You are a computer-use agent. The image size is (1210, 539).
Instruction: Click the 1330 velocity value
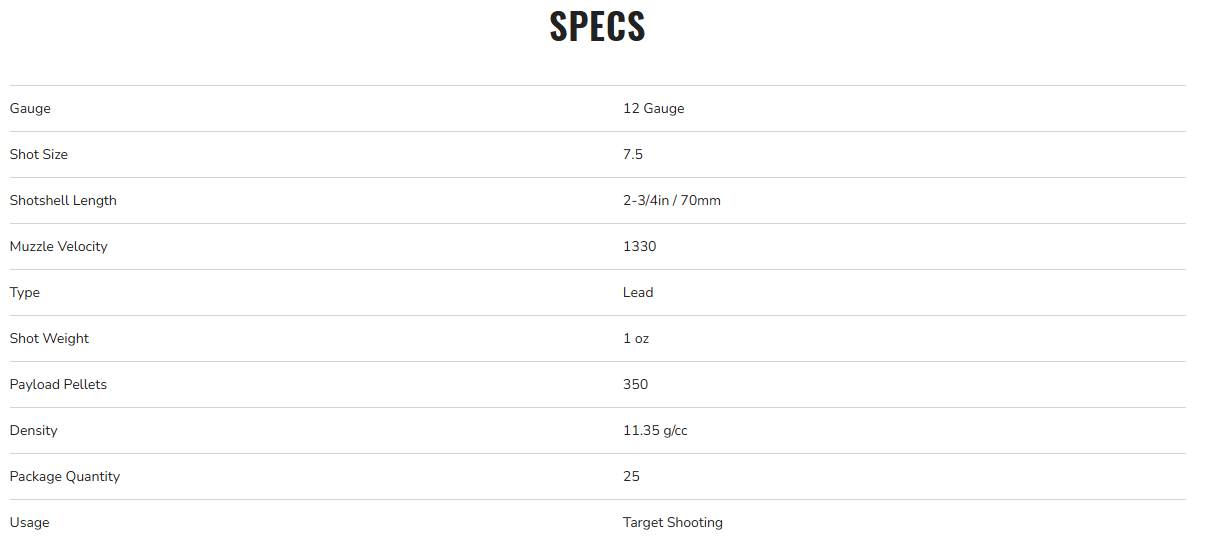pos(639,246)
